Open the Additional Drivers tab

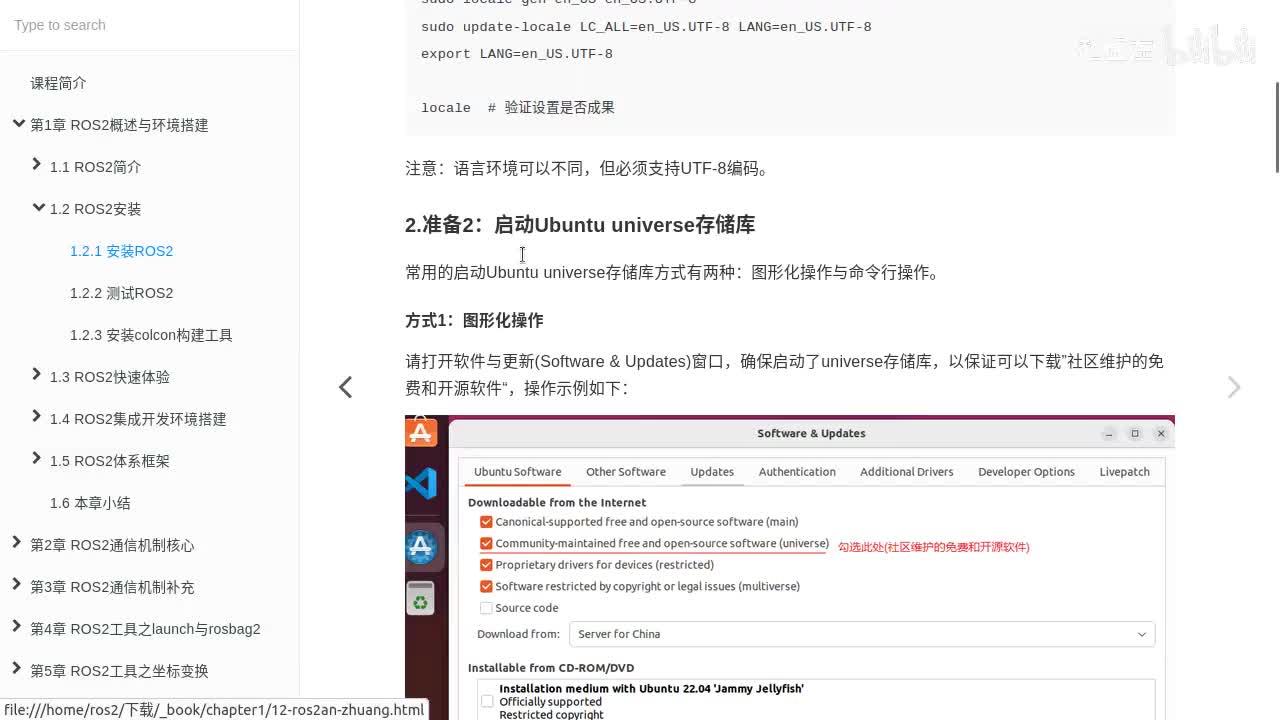click(907, 472)
